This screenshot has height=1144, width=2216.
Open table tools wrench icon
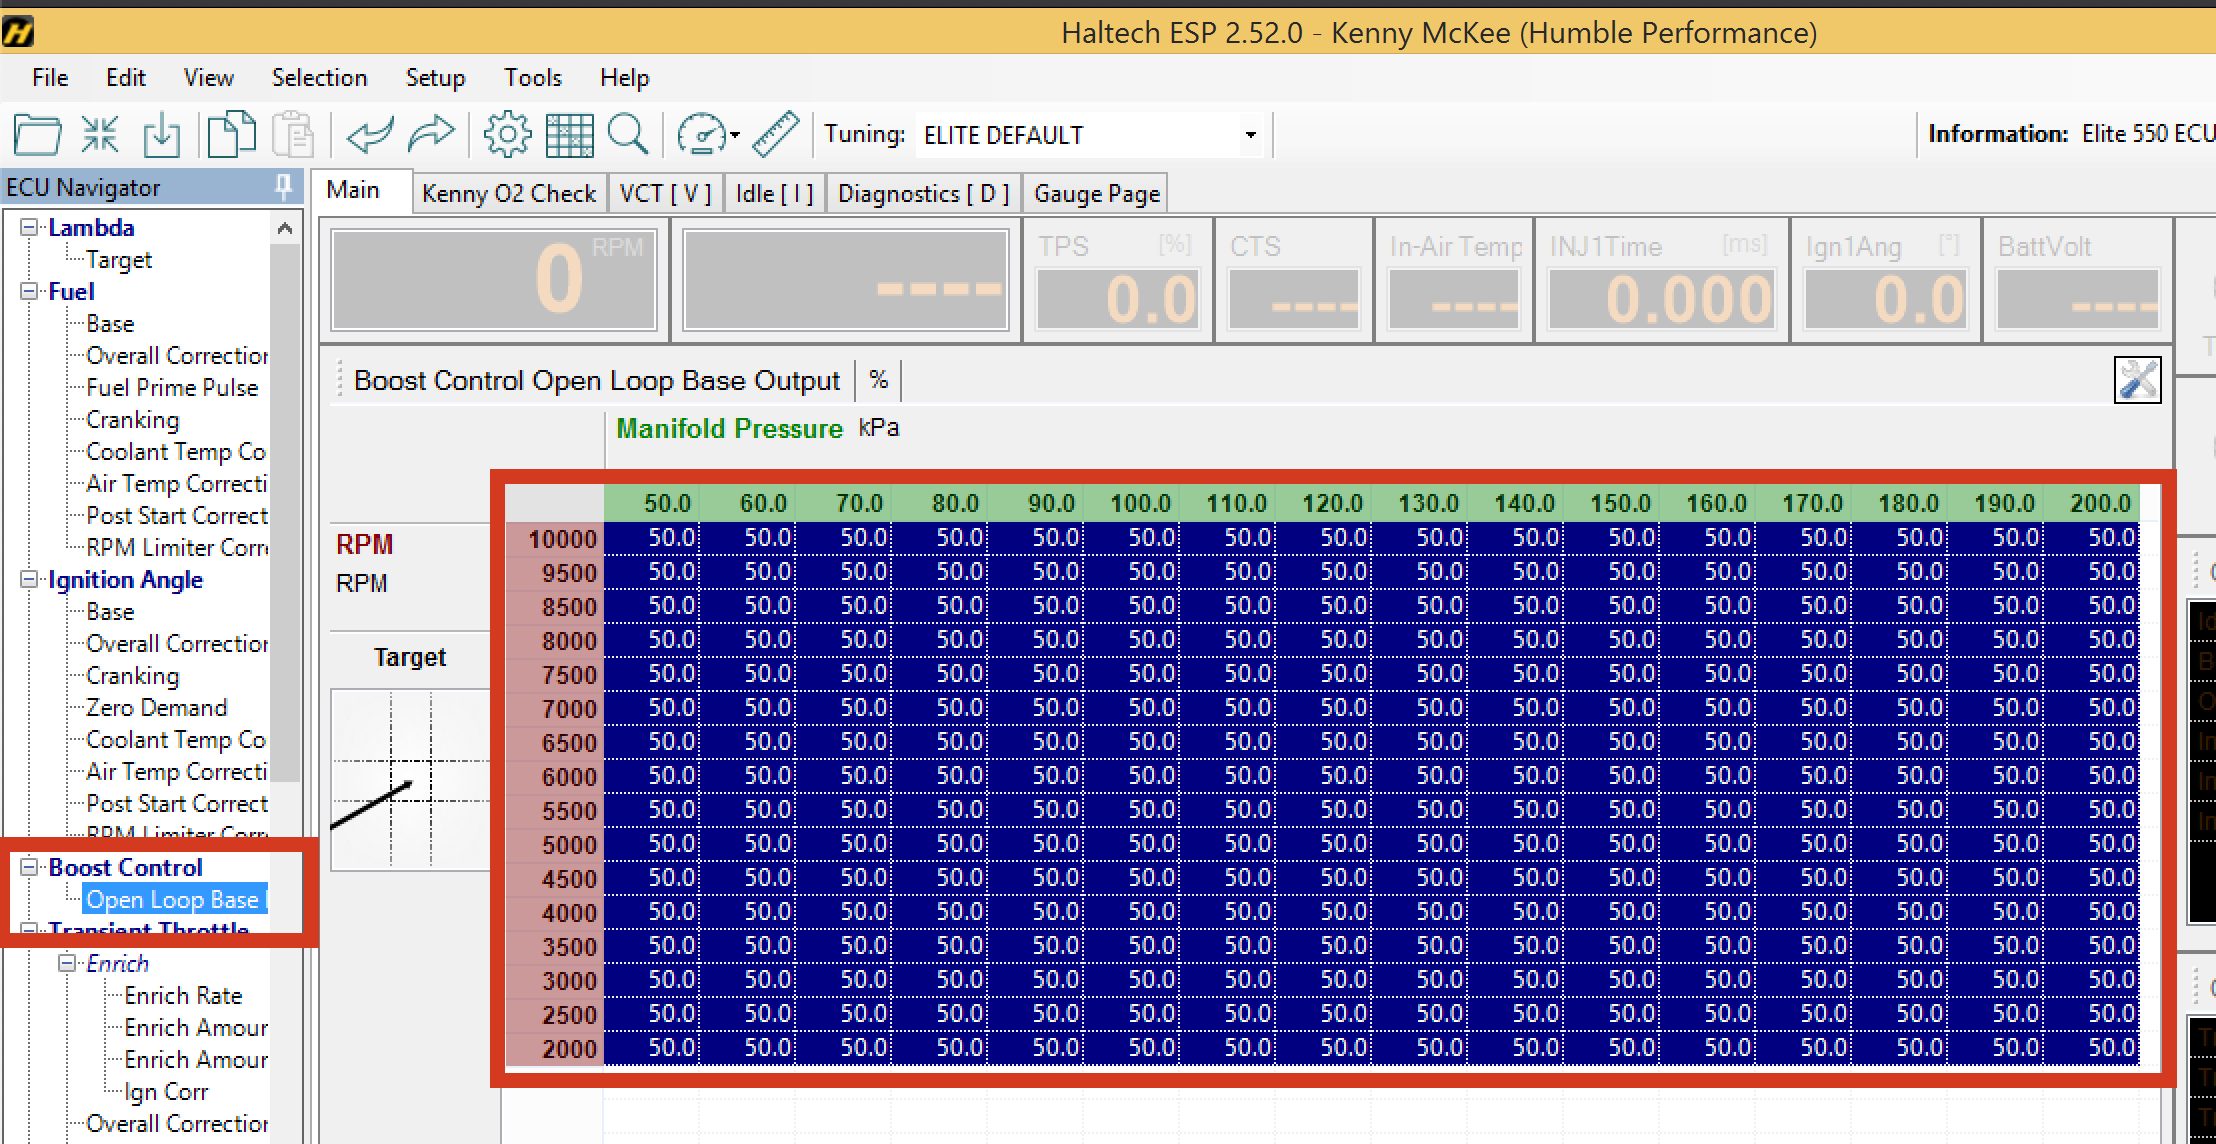pyautogui.click(x=2137, y=380)
